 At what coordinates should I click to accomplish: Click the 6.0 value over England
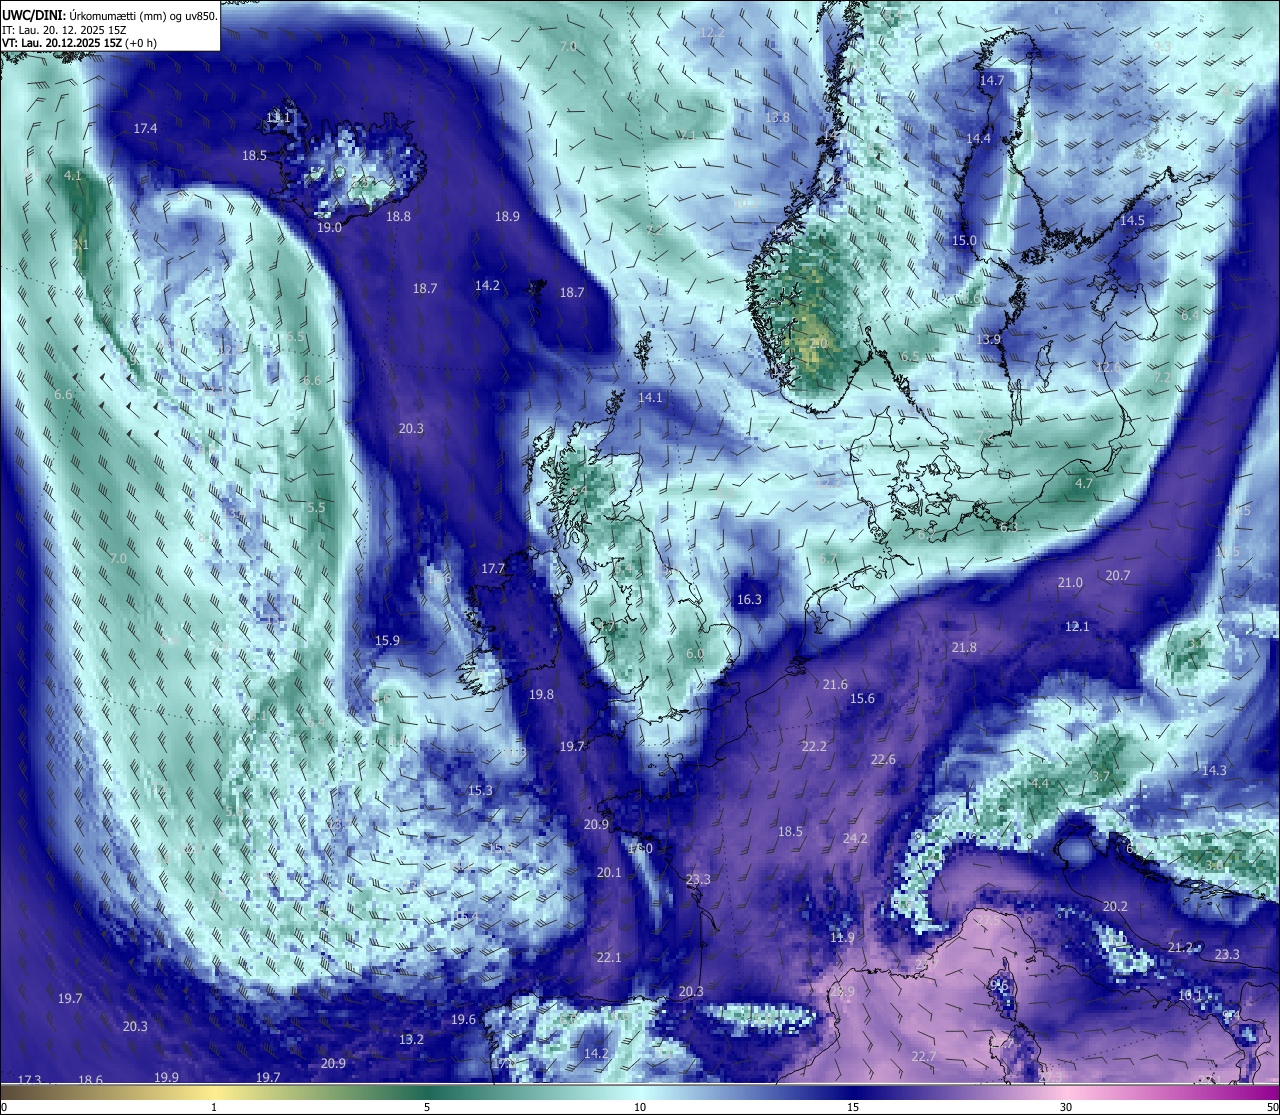[695, 654]
